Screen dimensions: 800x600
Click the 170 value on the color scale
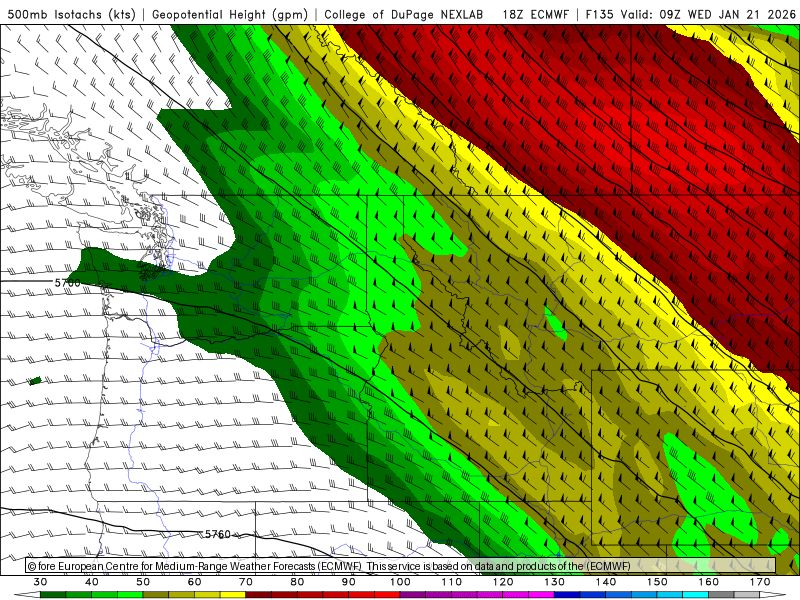point(760,582)
